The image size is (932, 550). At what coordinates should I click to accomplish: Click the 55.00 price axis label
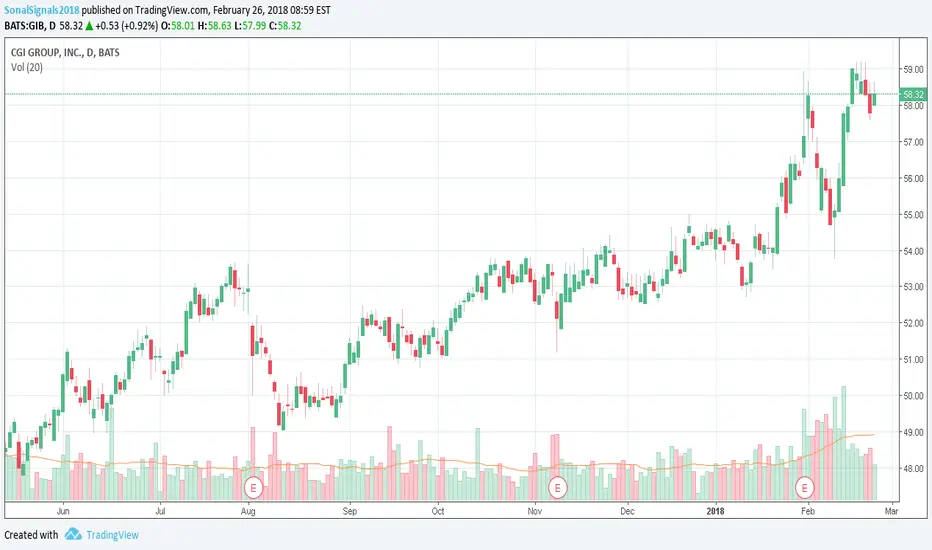(914, 215)
